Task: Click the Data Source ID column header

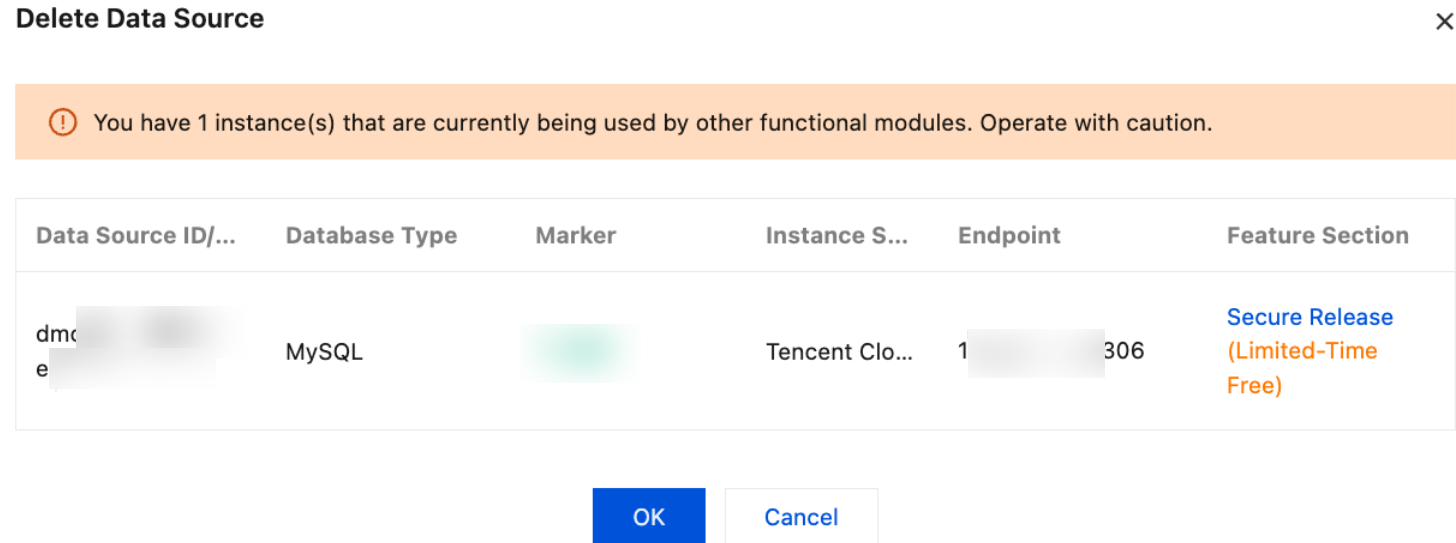Action: click(x=136, y=236)
